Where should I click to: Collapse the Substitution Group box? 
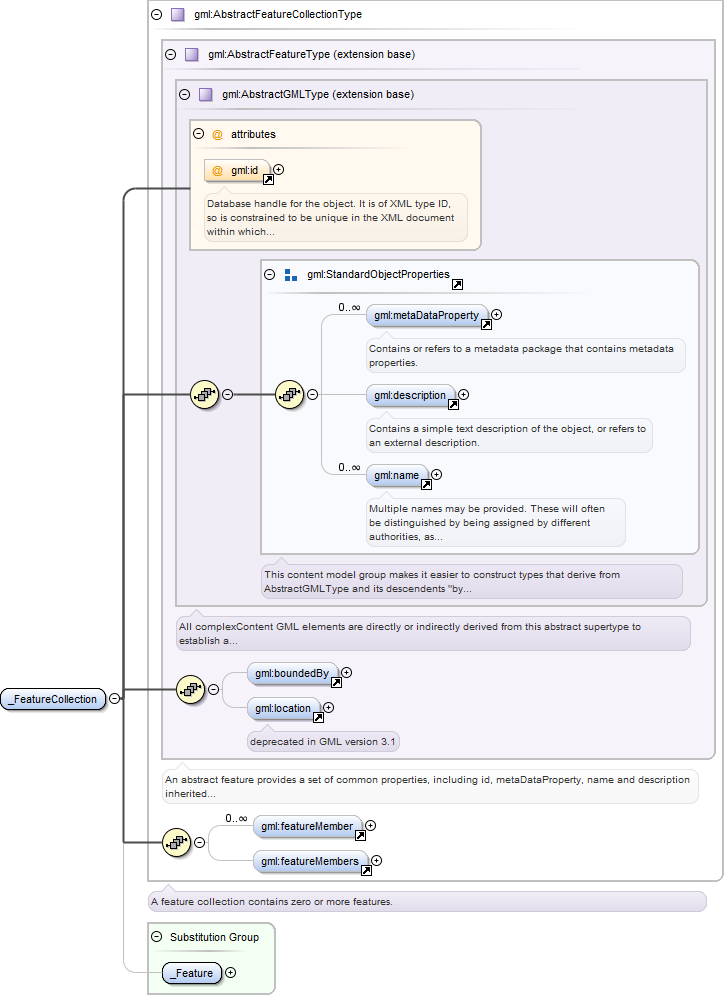tap(157, 936)
